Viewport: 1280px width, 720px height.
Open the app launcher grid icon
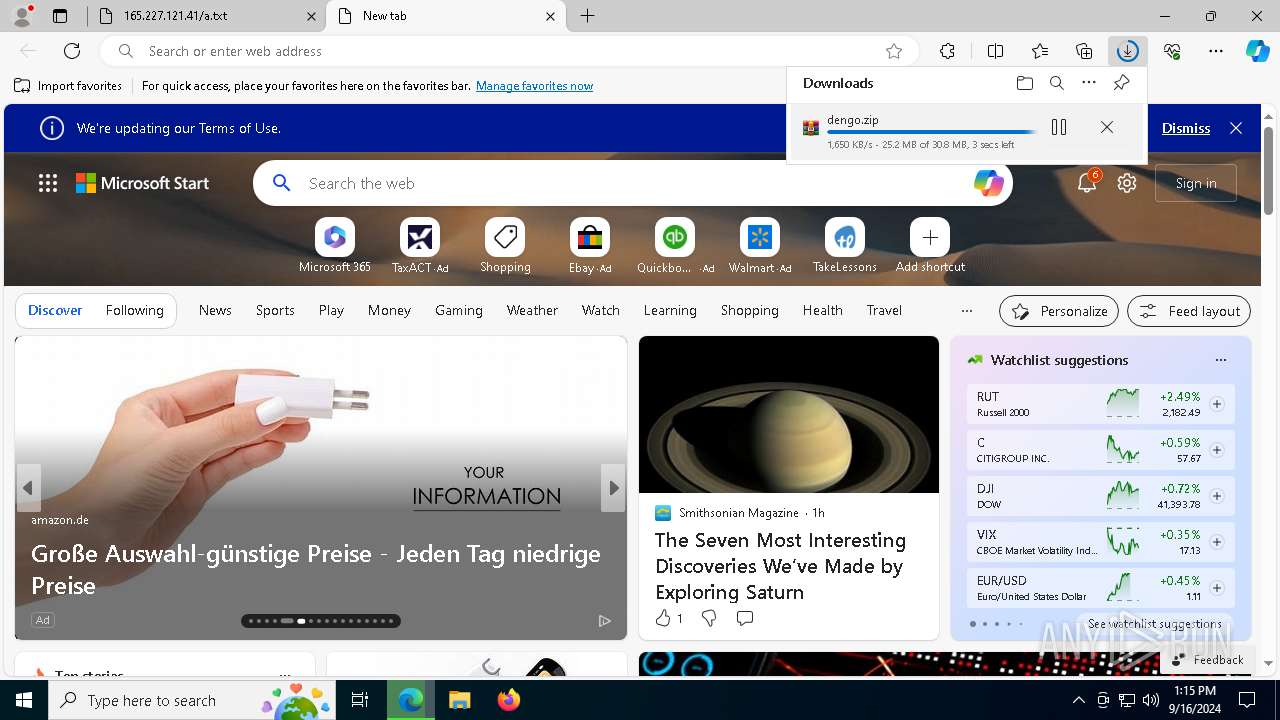pos(48,183)
